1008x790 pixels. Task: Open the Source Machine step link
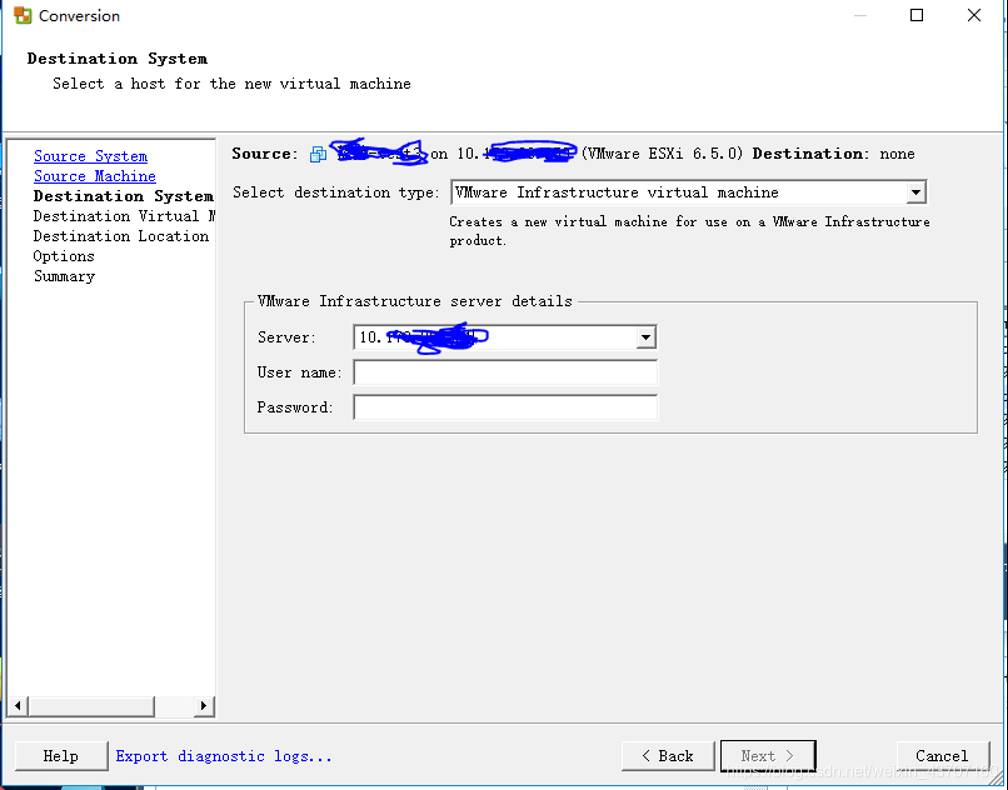94,176
